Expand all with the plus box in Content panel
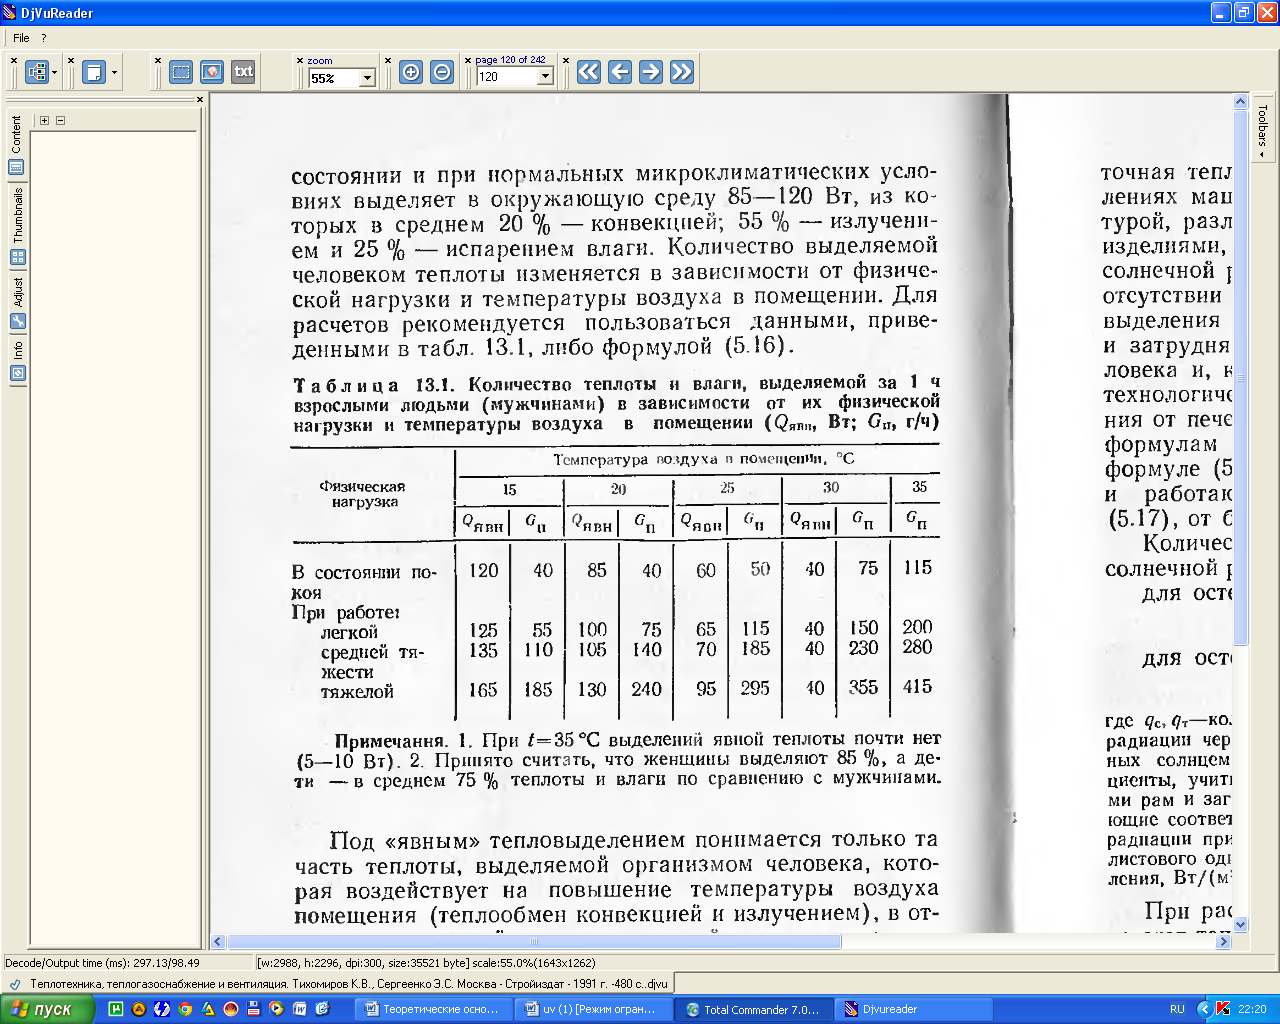1280x1024 pixels. click(x=44, y=120)
